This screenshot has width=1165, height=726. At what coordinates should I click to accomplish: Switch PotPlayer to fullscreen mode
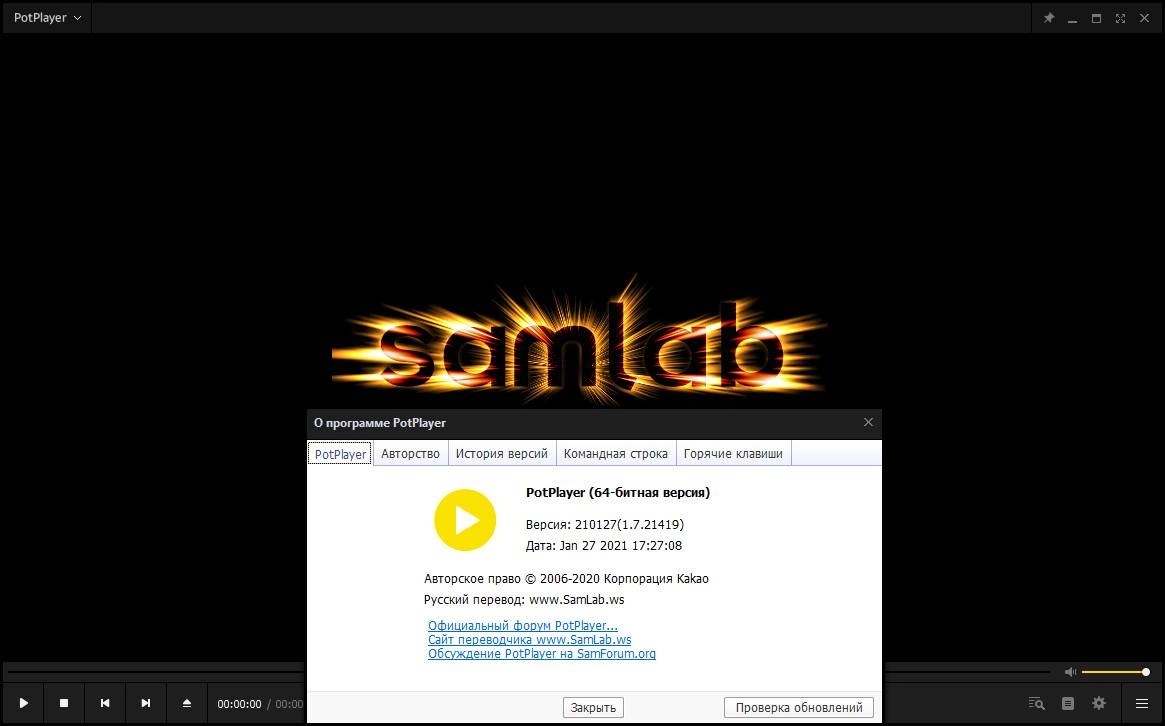pyautogui.click(x=1120, y=18)
